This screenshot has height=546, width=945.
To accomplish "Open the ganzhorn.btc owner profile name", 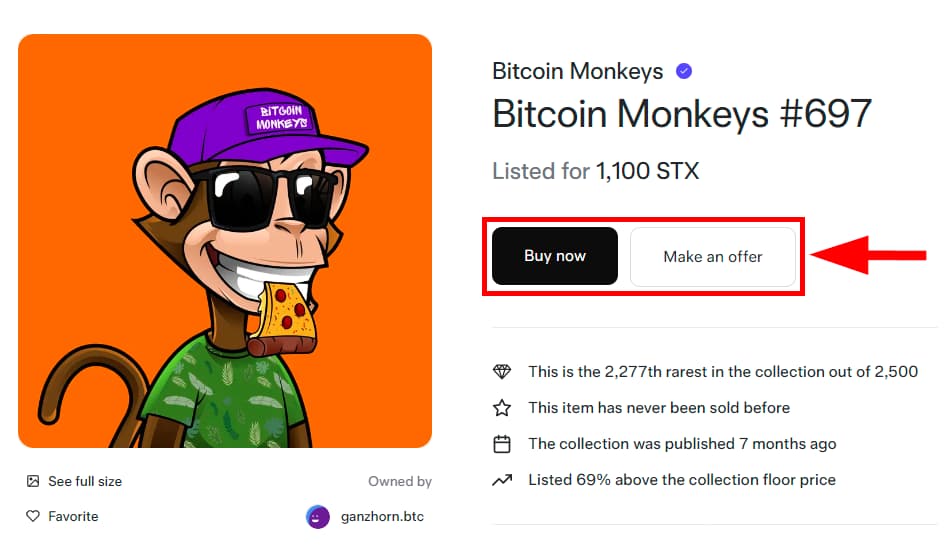I will 381,517.
